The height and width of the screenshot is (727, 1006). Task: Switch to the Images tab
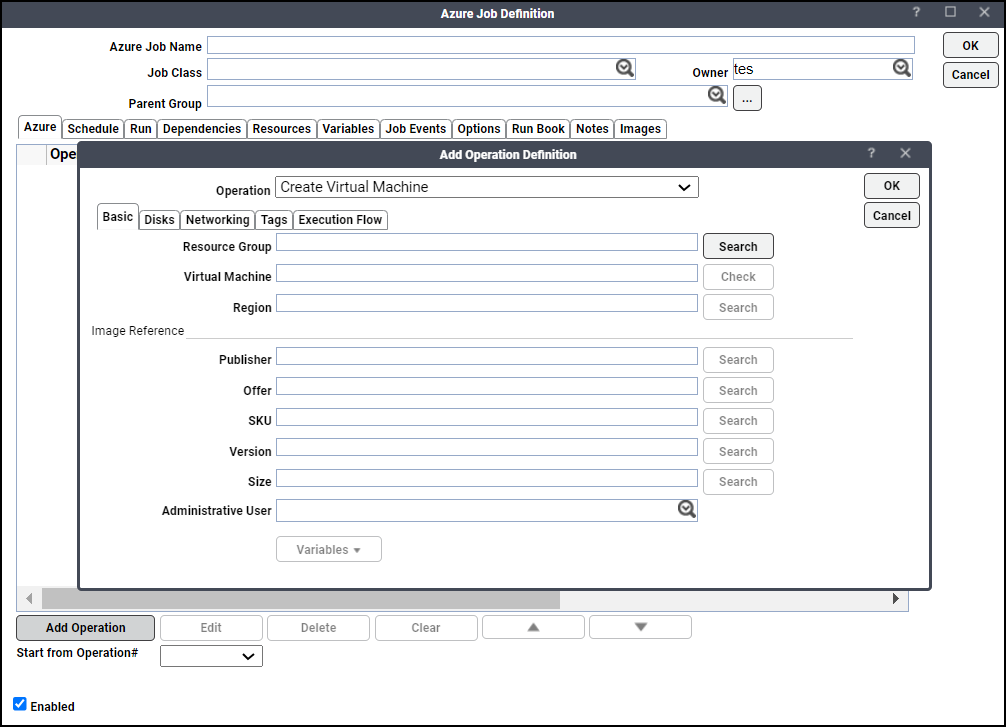pyautogui.click(x=640, y=129)
